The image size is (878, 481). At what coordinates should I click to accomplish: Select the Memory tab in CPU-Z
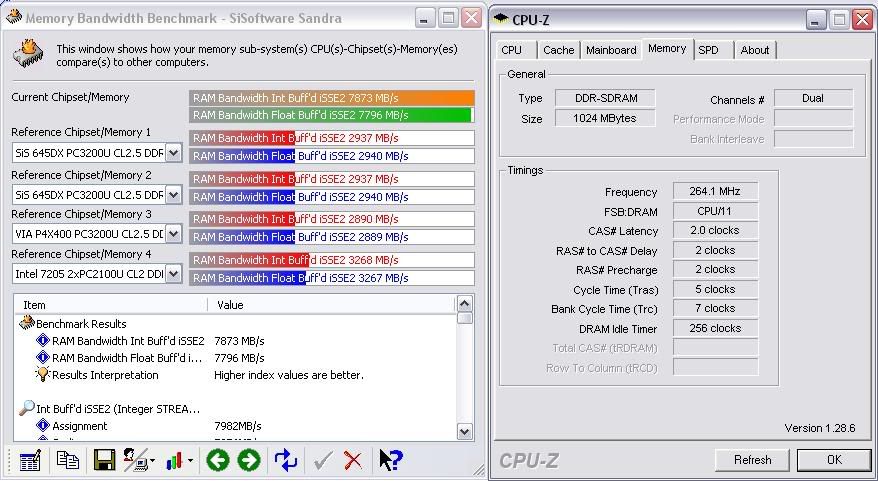[x=667, y=49]
